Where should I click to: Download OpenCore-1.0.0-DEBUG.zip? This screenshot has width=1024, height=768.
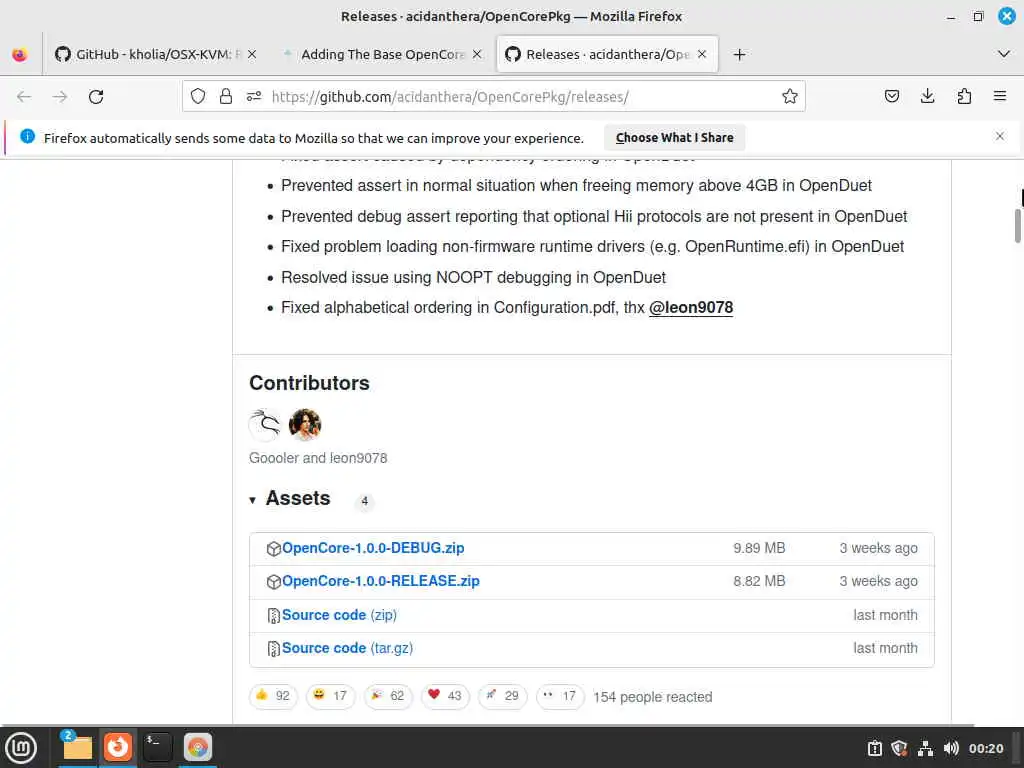[x=373, y=548]
